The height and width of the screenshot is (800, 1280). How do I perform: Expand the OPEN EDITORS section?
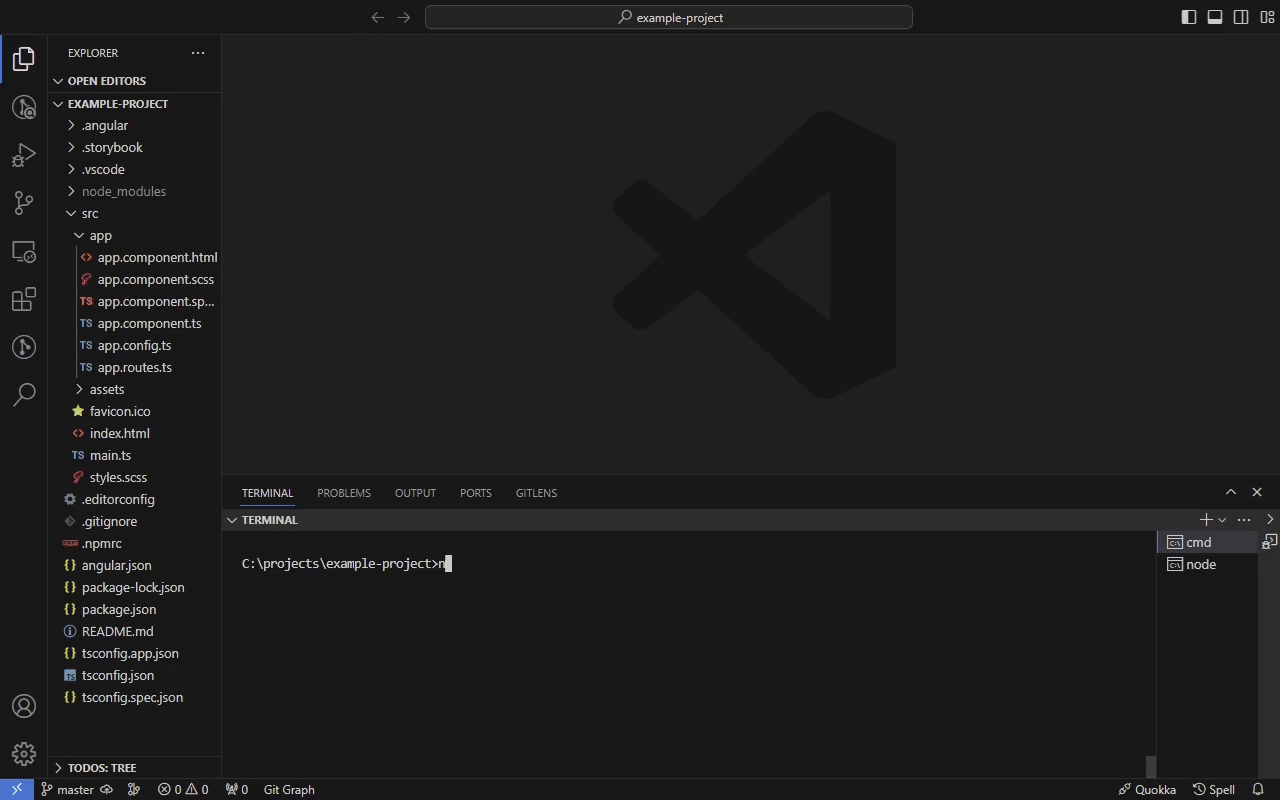(x=135, y=81)
